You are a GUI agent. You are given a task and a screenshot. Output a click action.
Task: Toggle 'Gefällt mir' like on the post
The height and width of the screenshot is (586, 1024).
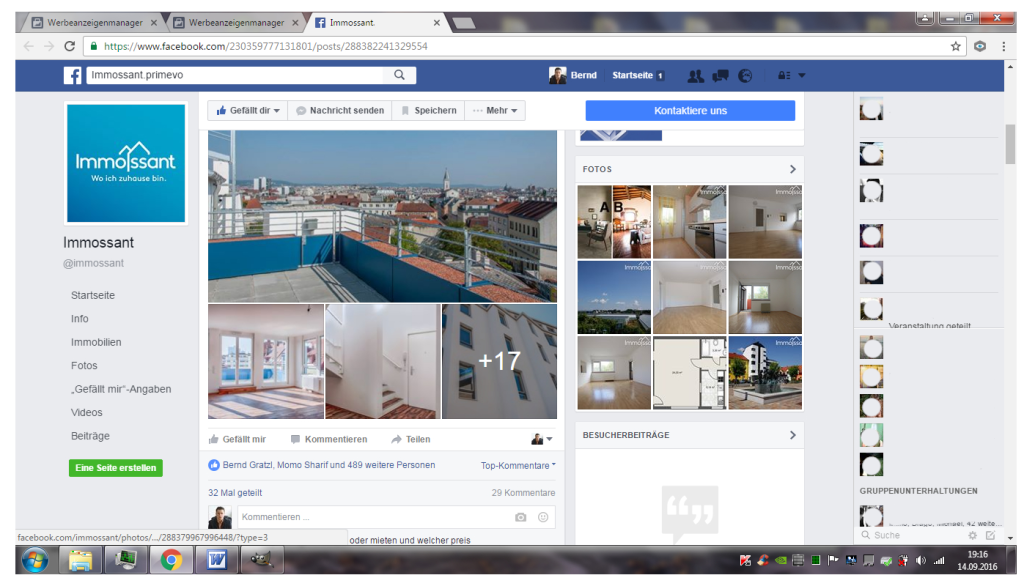click(x=237, y=439)
